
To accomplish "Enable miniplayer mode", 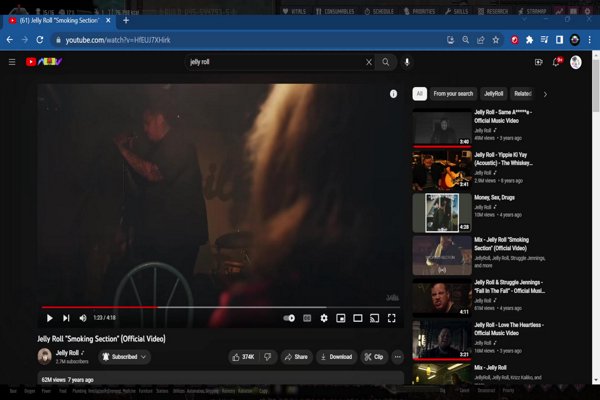I will [341, 318].
